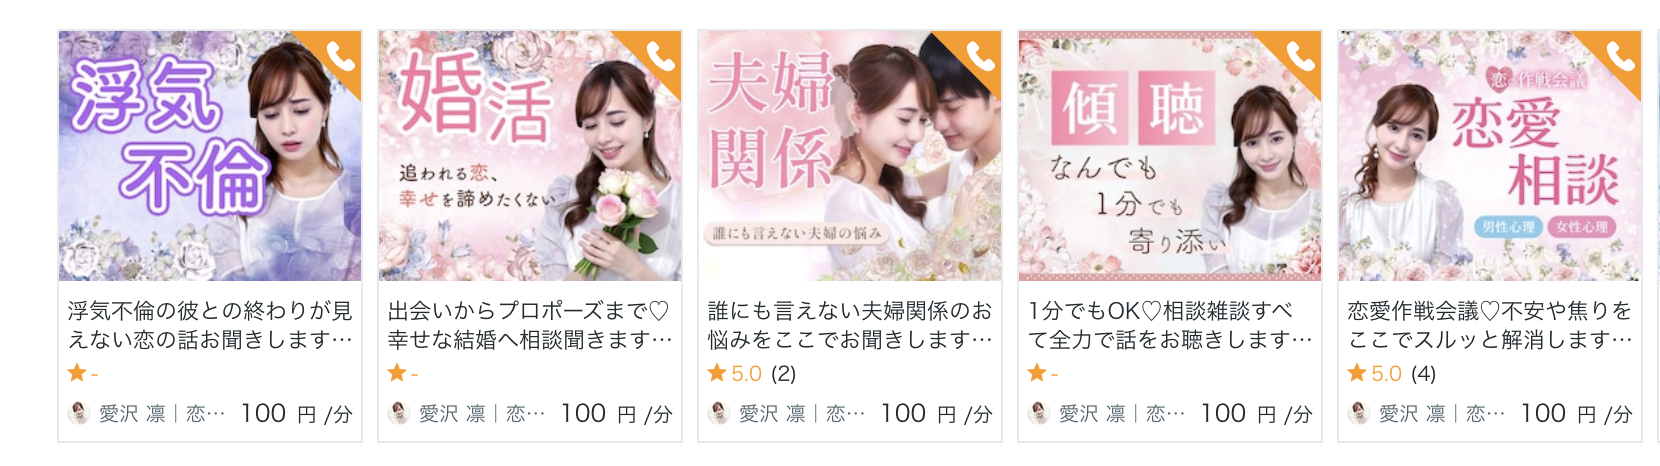
Task: Click seller avatar on the 恋愛相談 card
Action: 1359,413
